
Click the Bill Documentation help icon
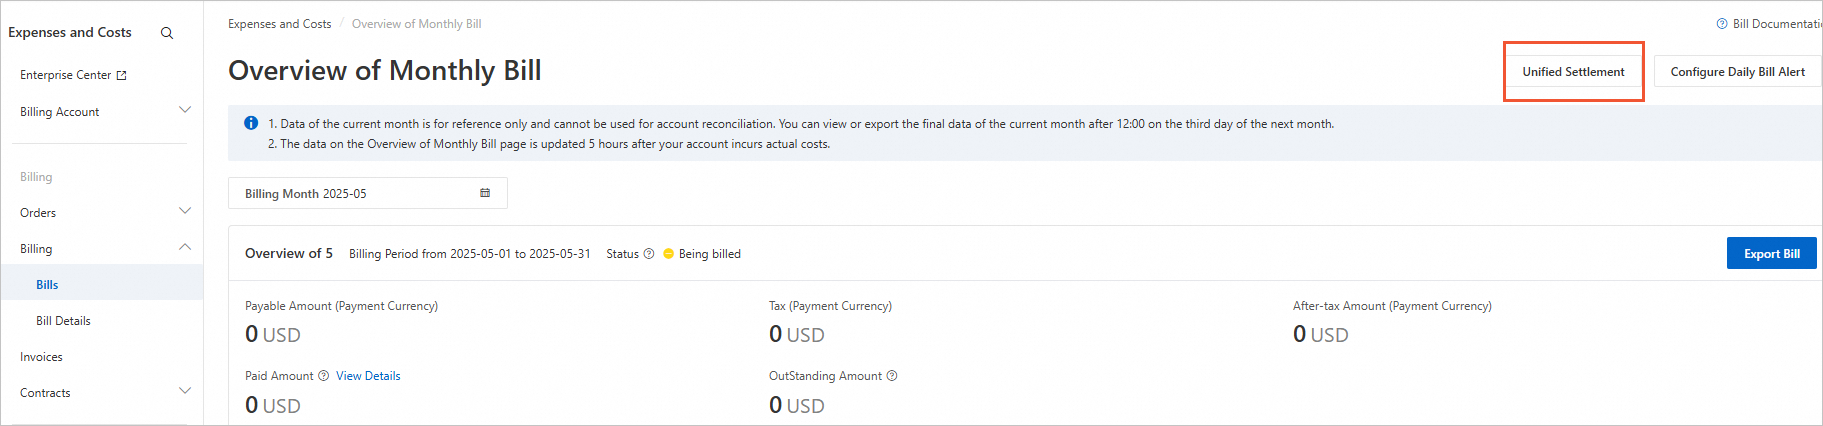(1722, 24)
